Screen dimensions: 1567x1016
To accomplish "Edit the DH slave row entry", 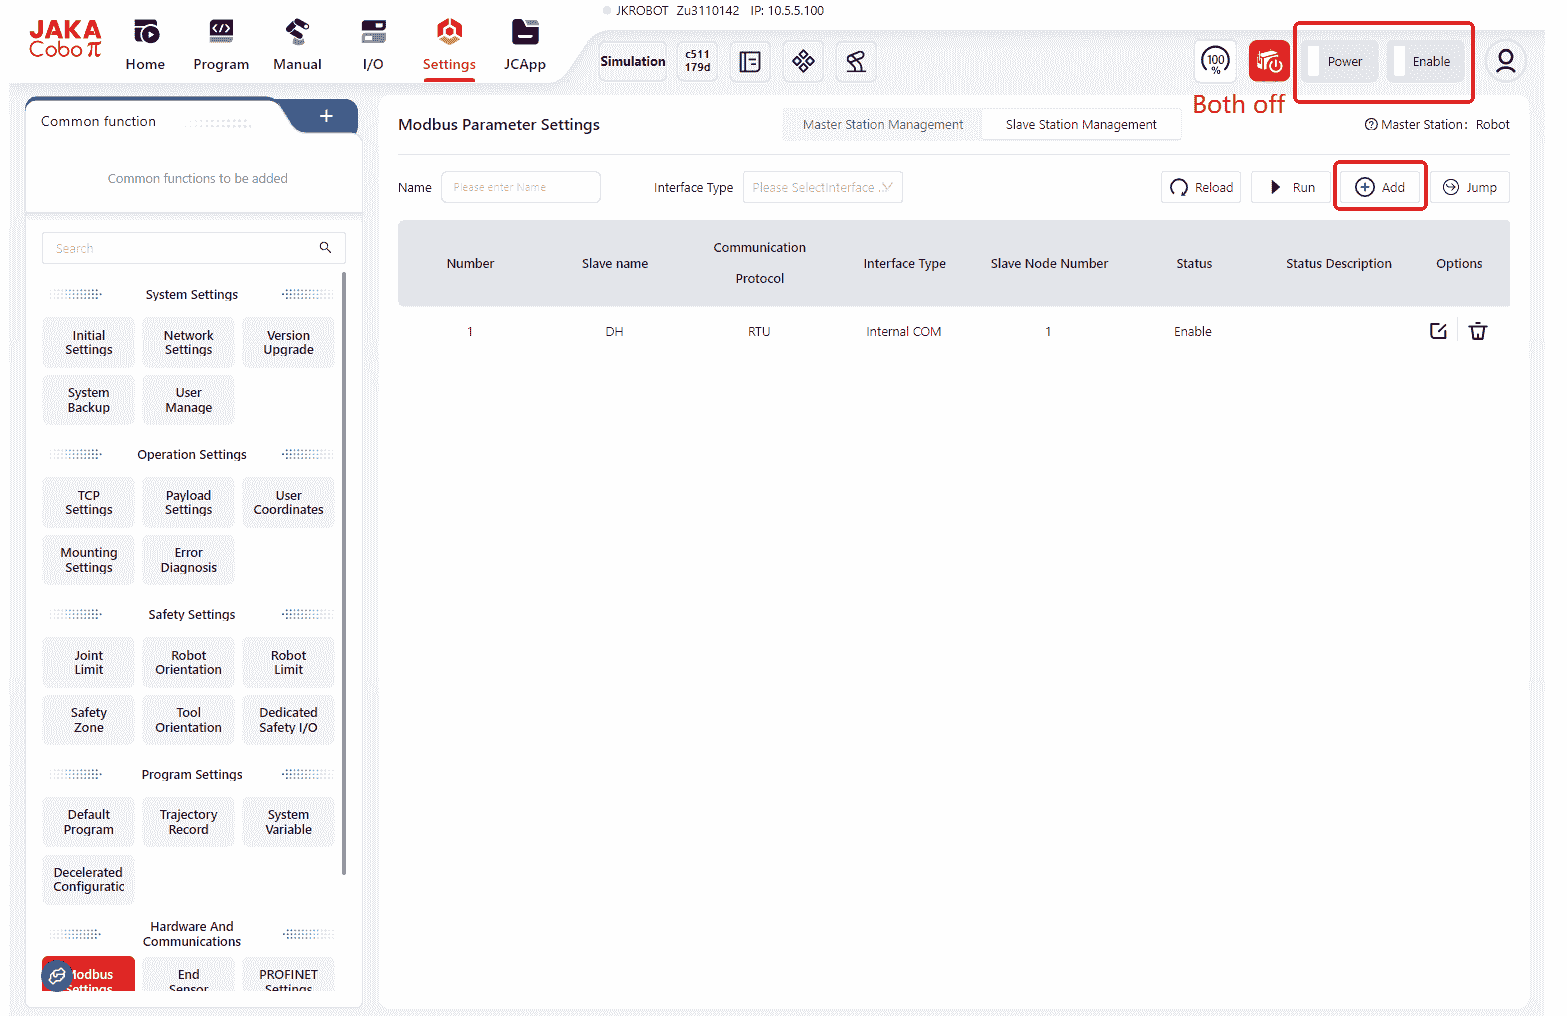I will coord(1438,332).
